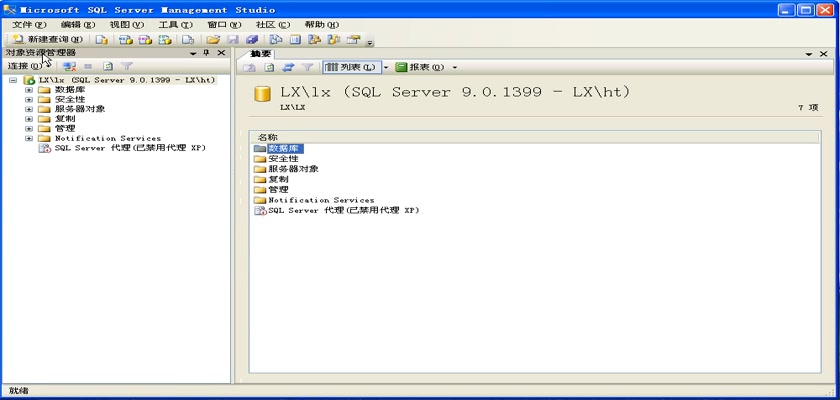The height and width of the screenshot is (400, 840).
Task: Show the Registered Servers window icon
Action: click(276, 39)
